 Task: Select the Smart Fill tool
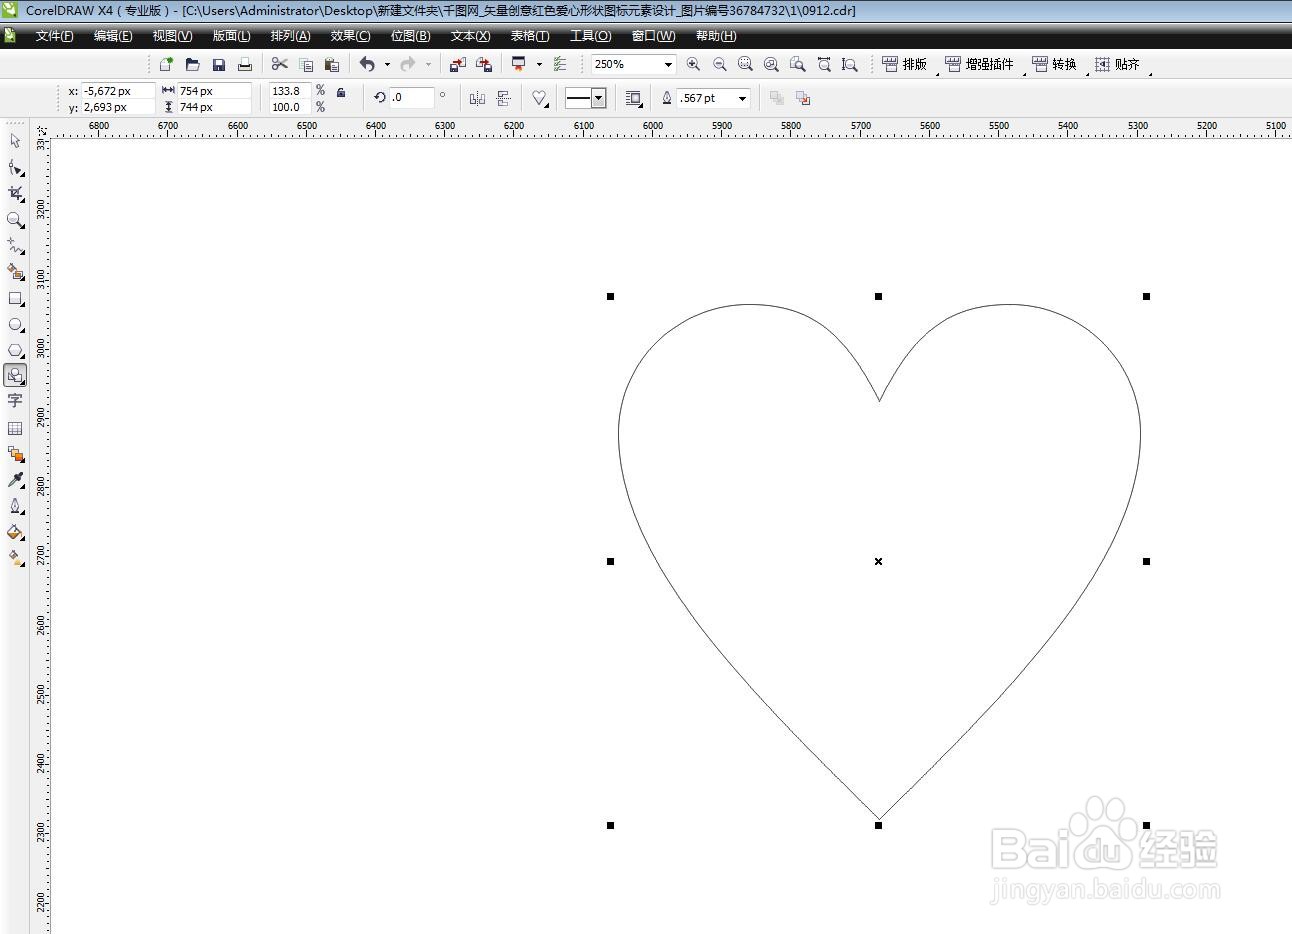15,271
